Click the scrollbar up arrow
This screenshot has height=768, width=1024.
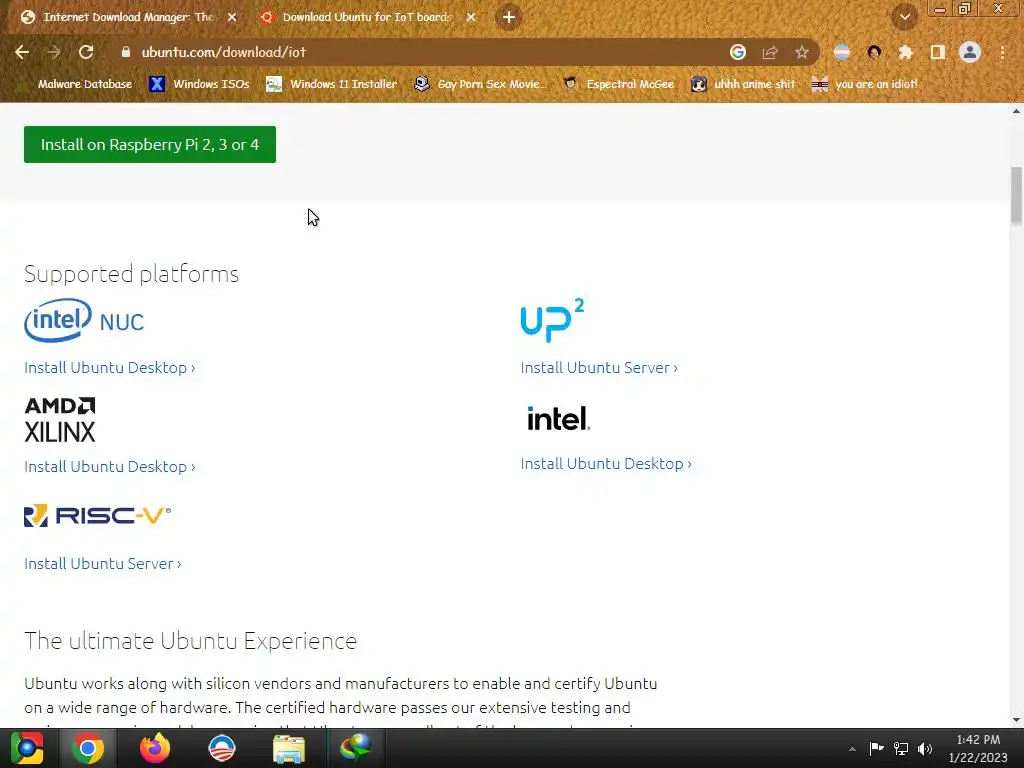click(x=1016, y=111)
